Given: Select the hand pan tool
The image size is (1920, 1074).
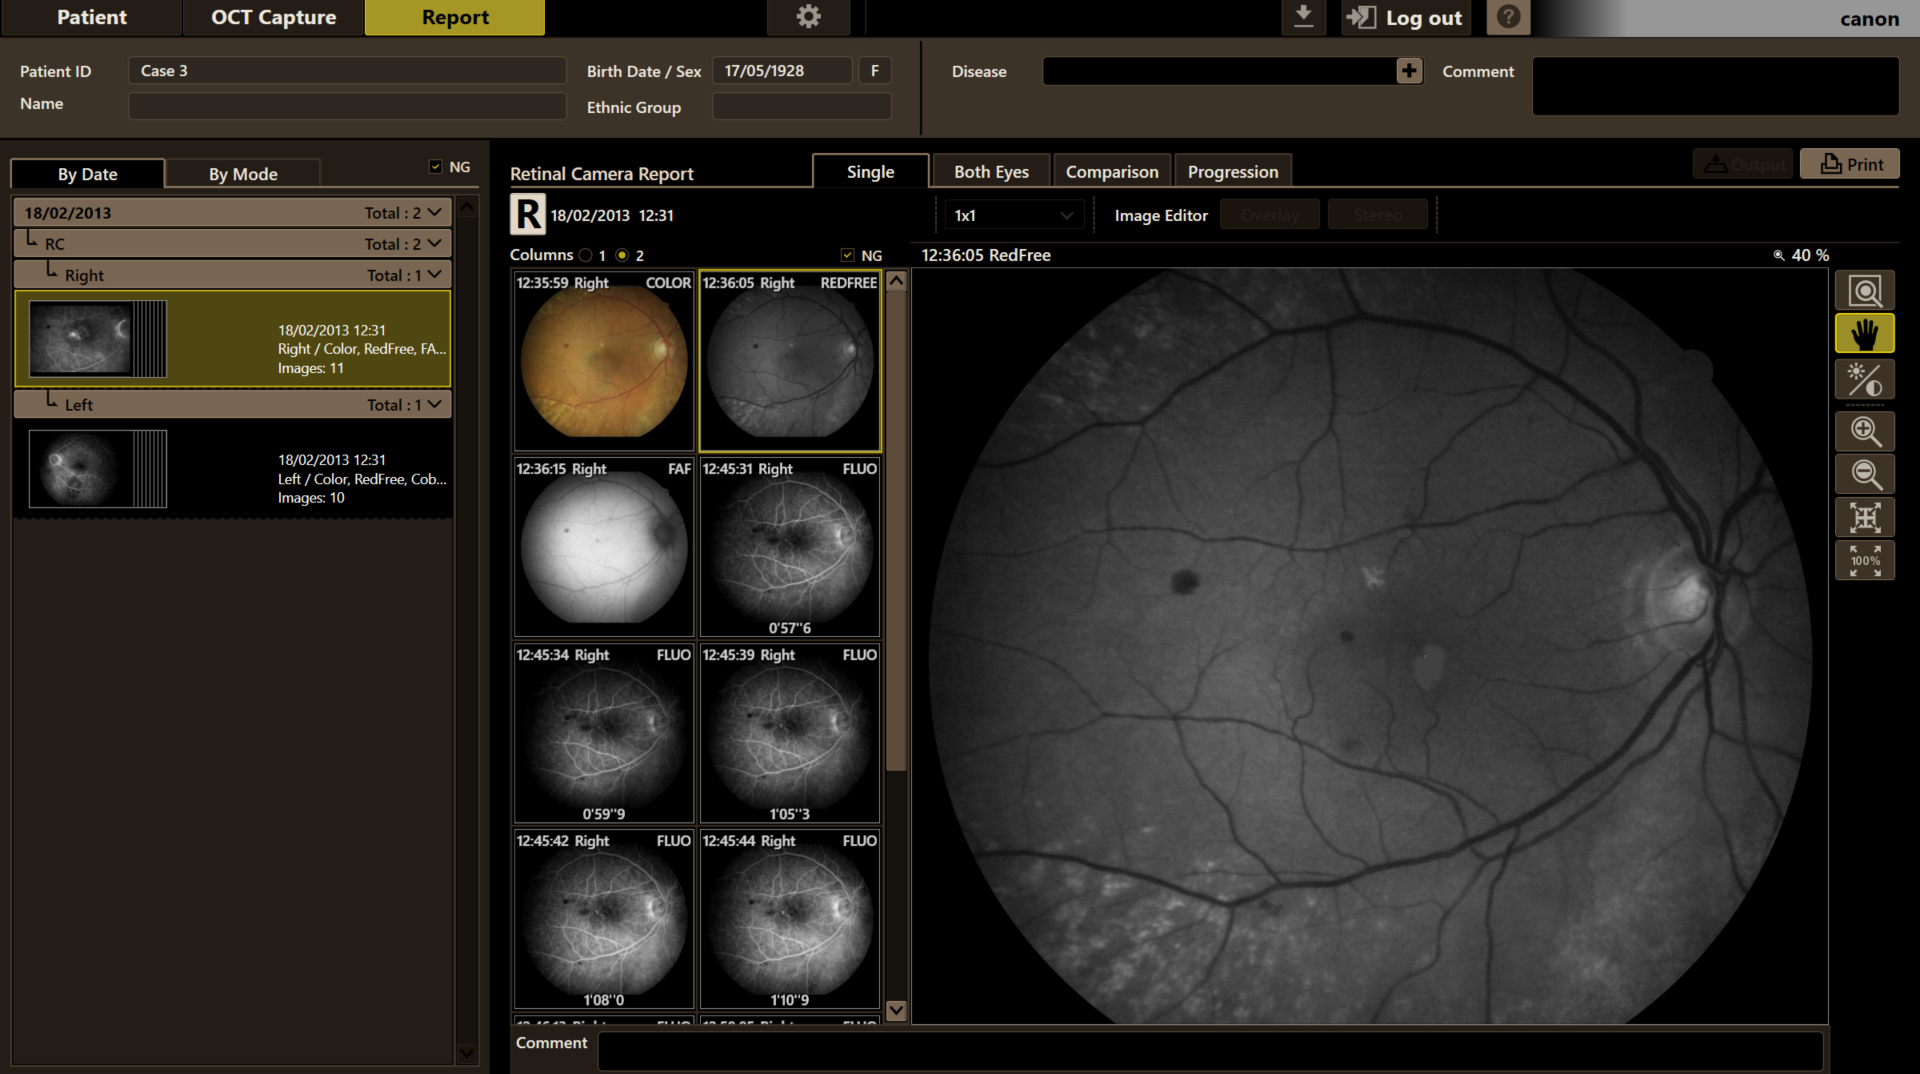Looking at the screenshot, I should 1864,334.
